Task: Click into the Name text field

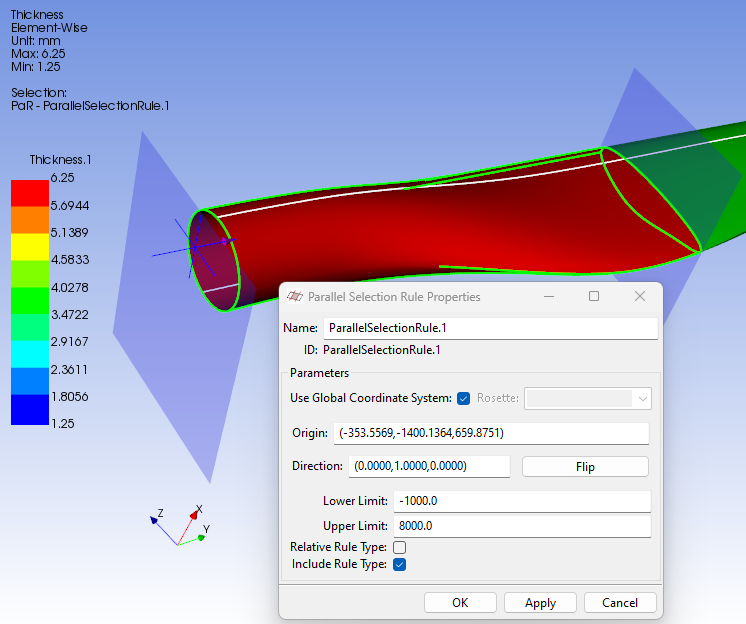Action: coord(490,328)
